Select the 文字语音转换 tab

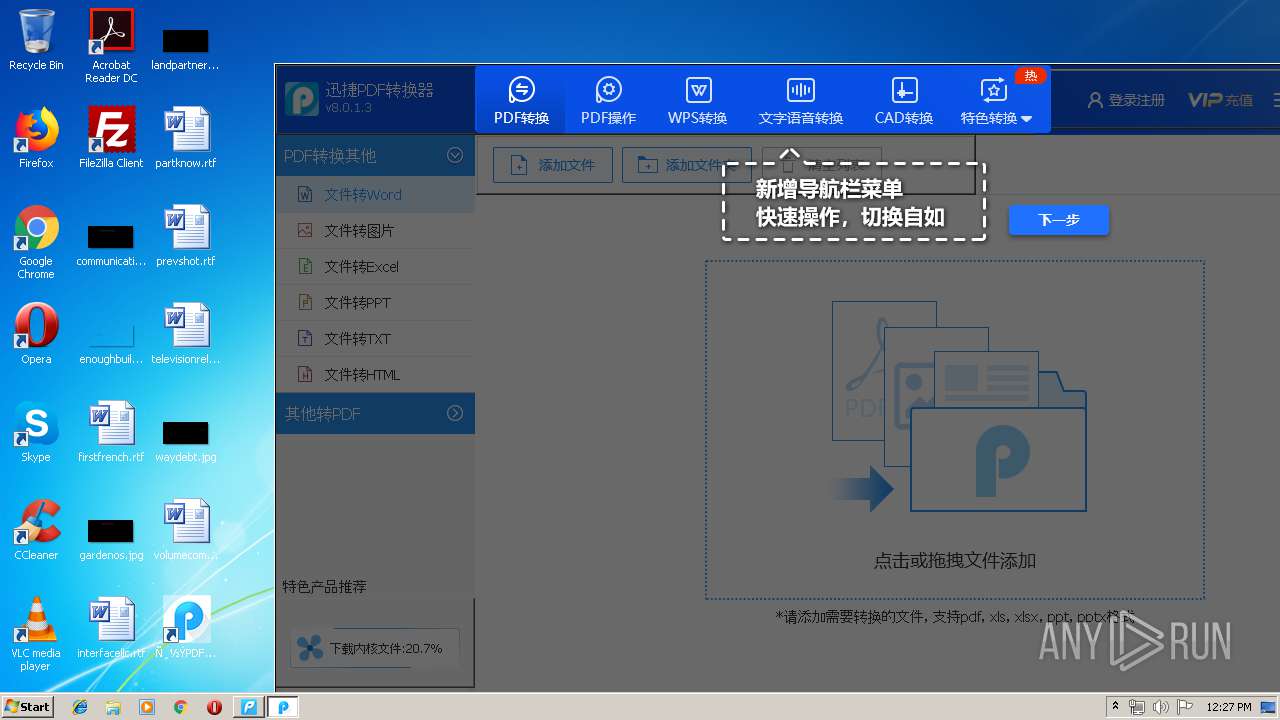click(800, 100)
